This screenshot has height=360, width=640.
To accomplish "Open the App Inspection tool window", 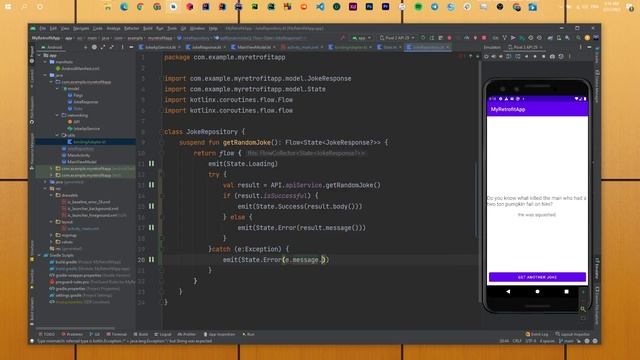I will (x=220, y=334).
